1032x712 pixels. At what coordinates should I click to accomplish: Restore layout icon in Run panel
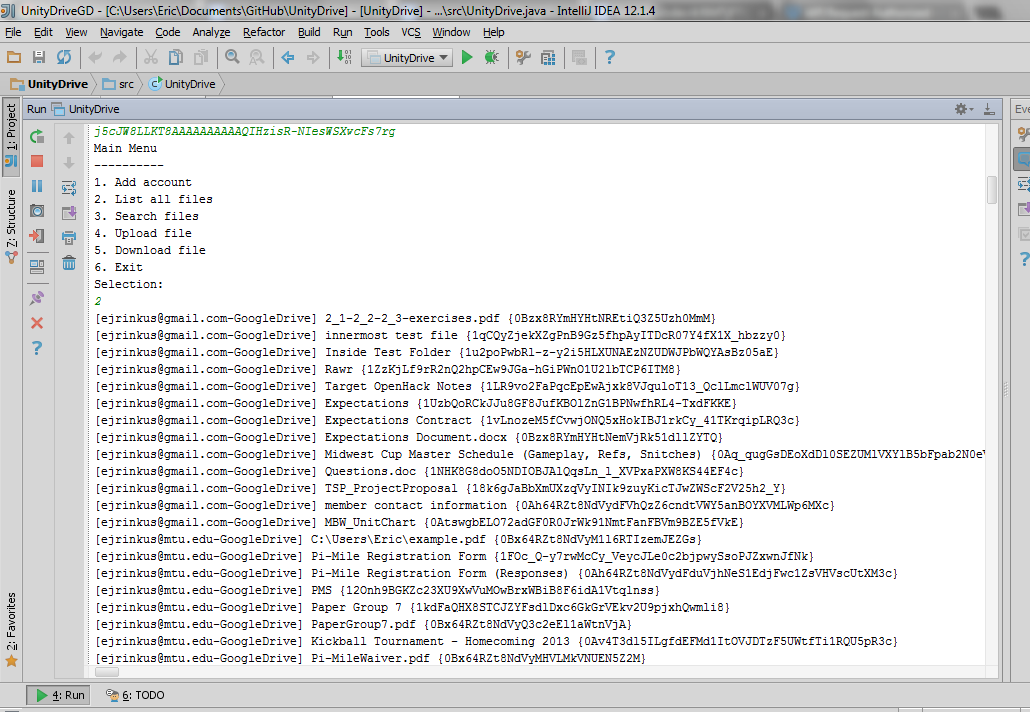(x=37, y=267)
